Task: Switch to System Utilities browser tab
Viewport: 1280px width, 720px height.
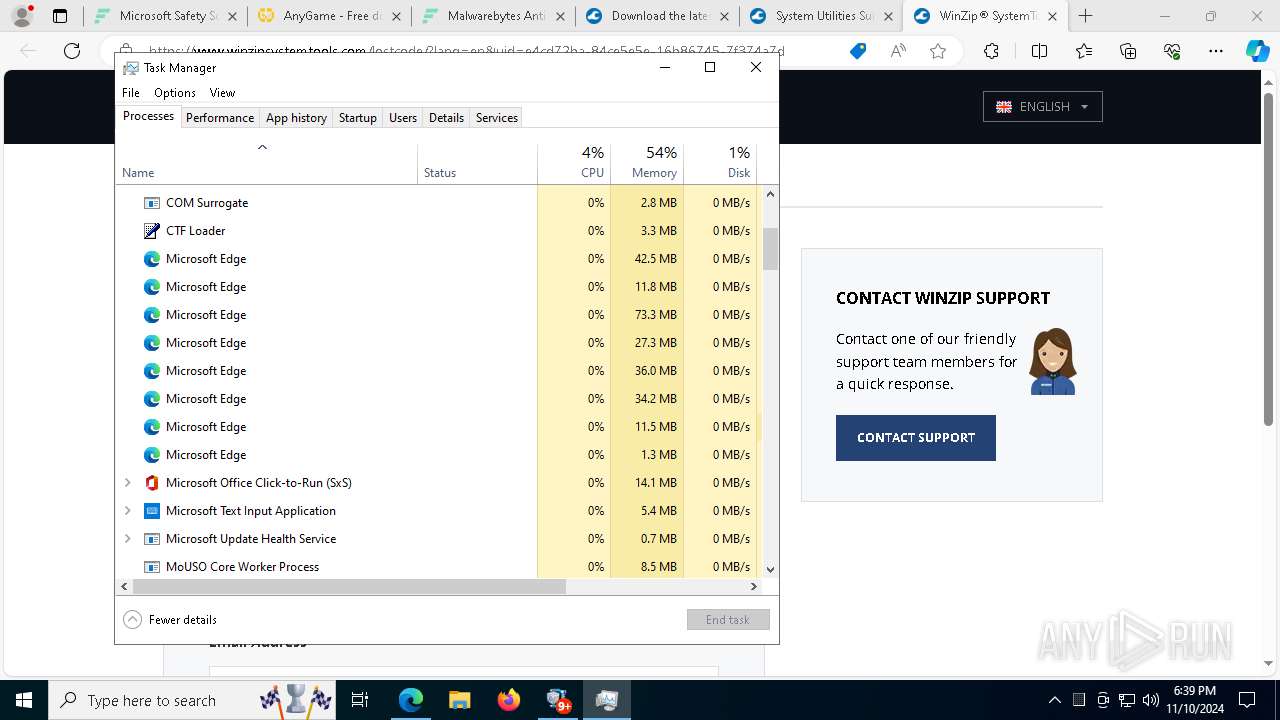Action: click(822, 16)
